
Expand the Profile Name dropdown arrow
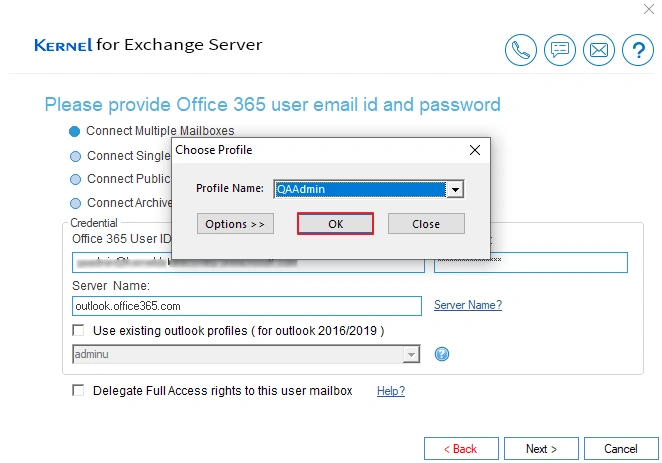click(x=455, y=190)
